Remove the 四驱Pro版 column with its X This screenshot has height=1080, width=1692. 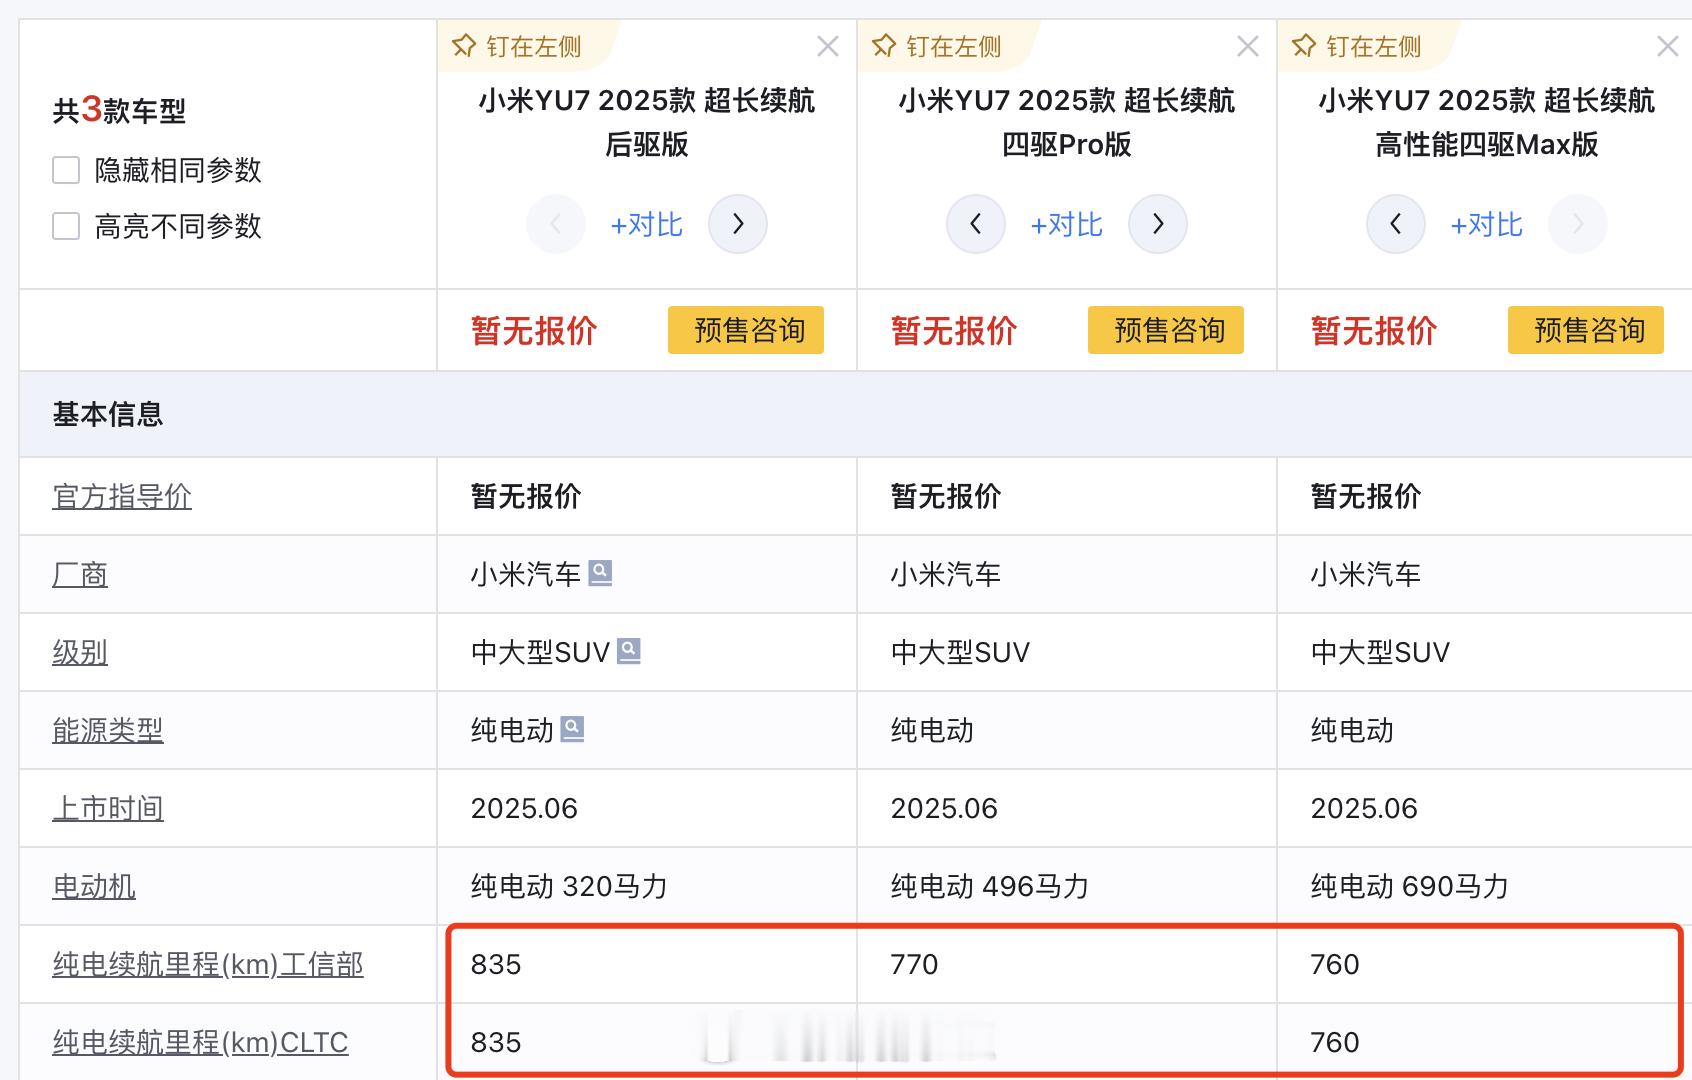pyautogui.click(x=1248, y=46)
